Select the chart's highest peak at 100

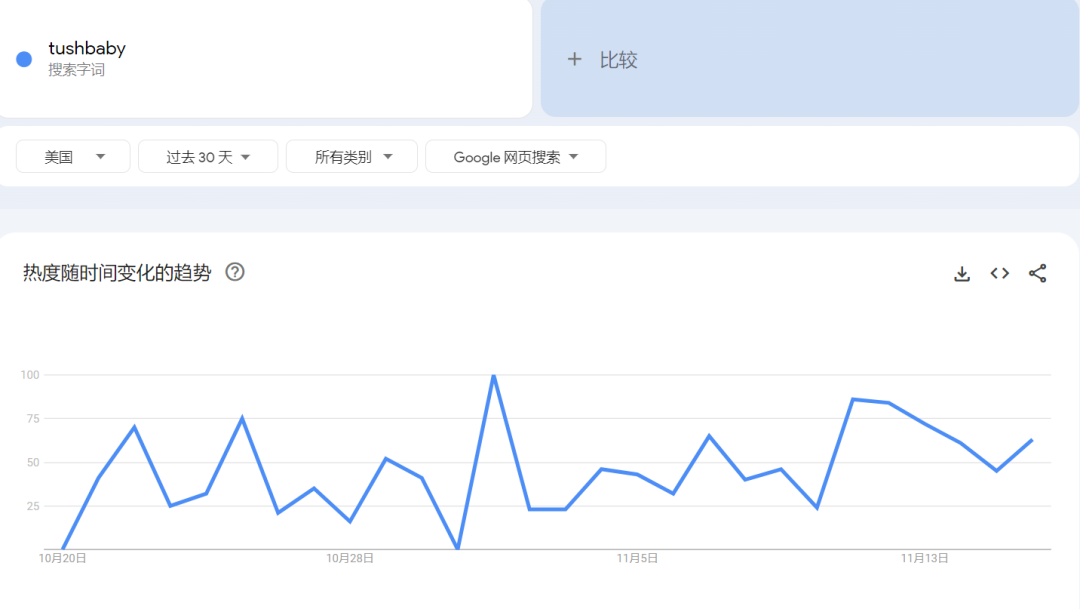pos(493,376)
